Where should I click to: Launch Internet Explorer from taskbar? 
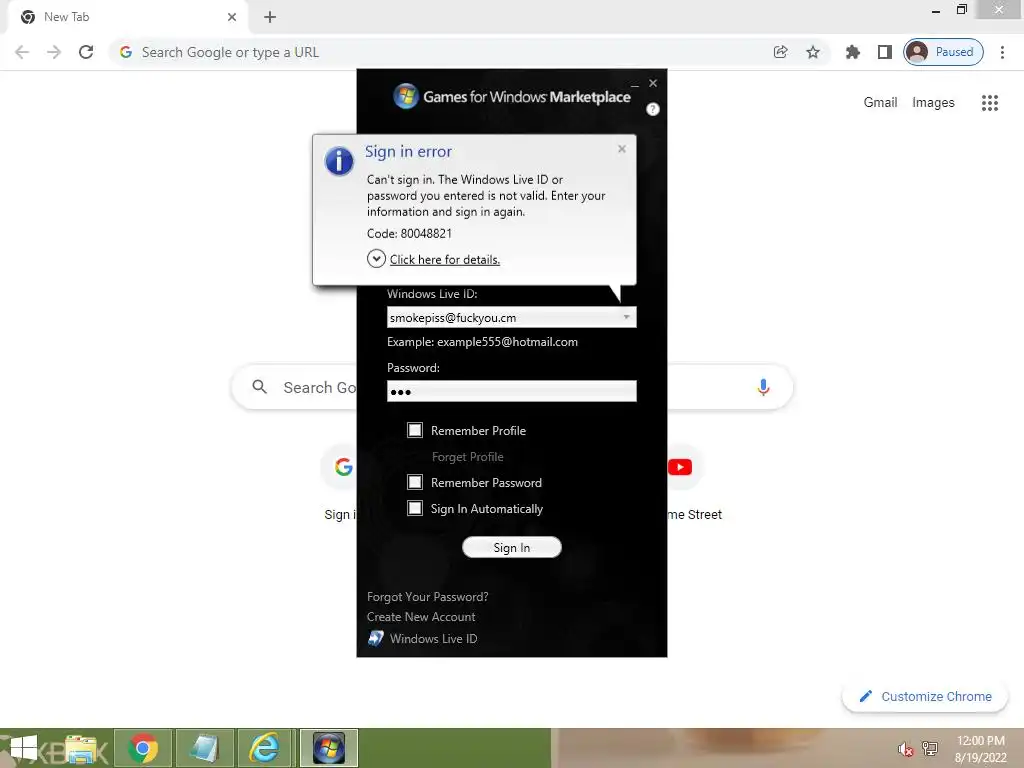pyautogui.click(x=264, y=748)
